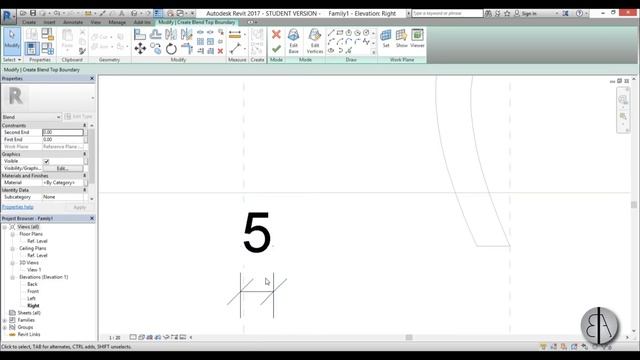Select the Rotate tool
Screen dimensions: 640x360
(171, 49)
